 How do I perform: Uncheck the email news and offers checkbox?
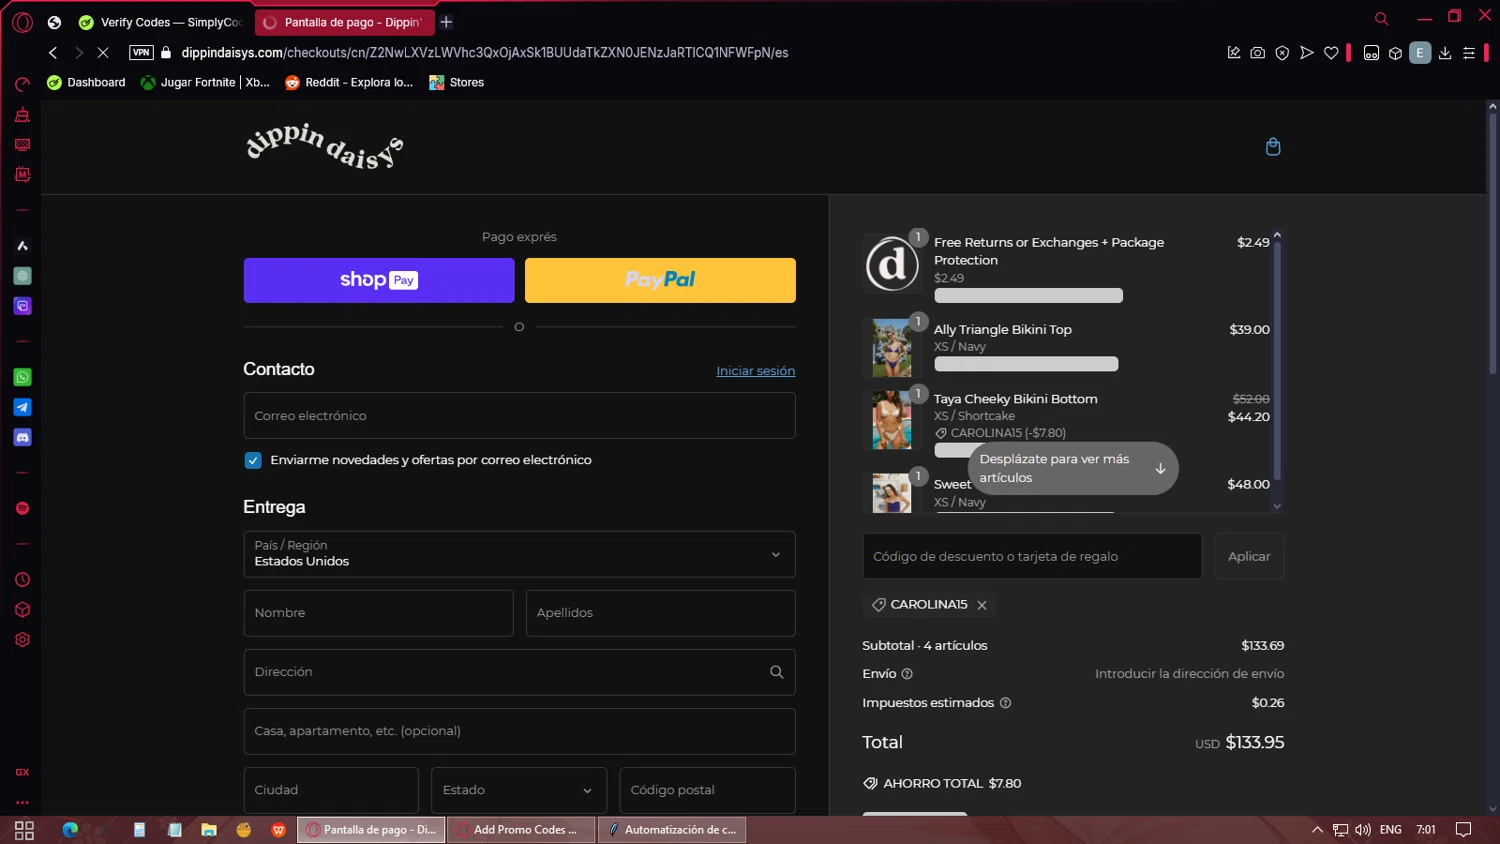253,460
